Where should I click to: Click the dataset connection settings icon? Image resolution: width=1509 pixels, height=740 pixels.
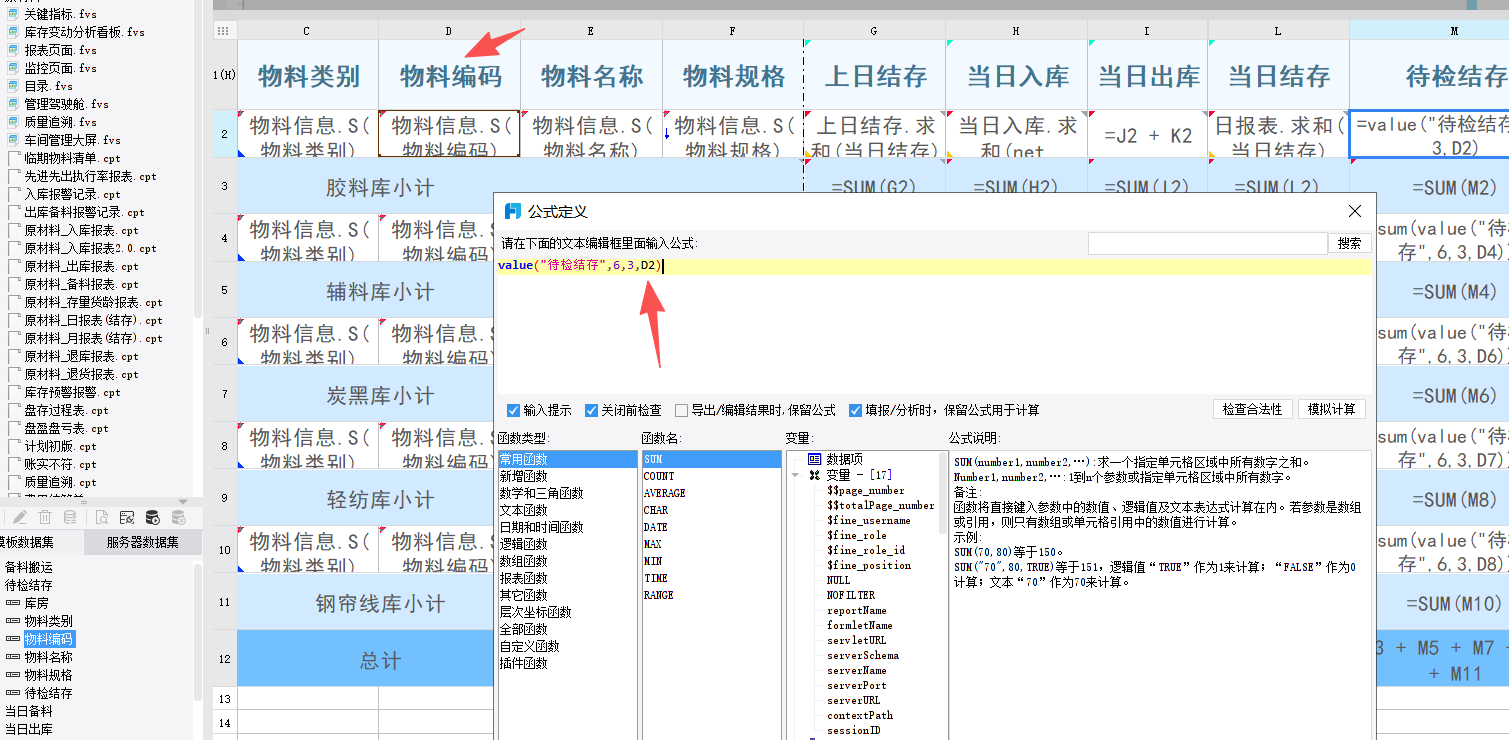(127, 517)
